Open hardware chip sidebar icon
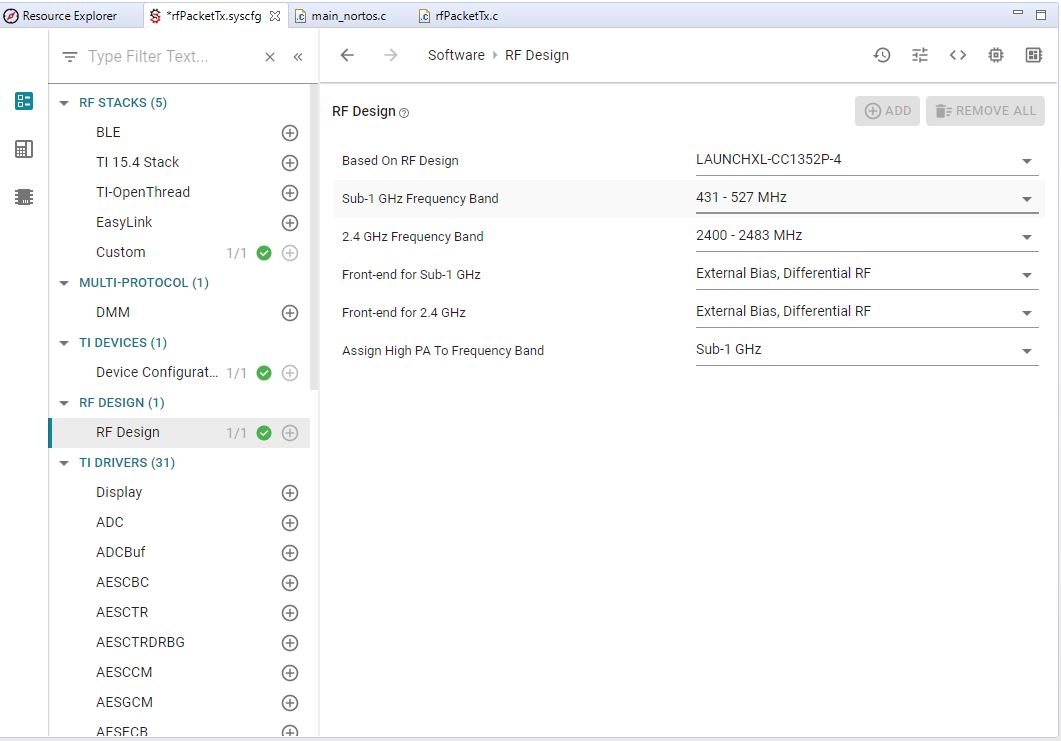Screen dimensions: 1061x741 tap(24, 197)
